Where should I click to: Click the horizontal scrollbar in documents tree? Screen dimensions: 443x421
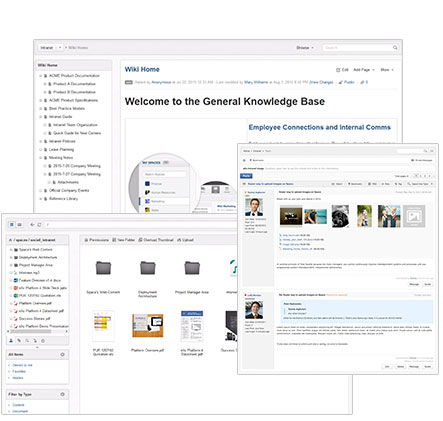(31, 332)
